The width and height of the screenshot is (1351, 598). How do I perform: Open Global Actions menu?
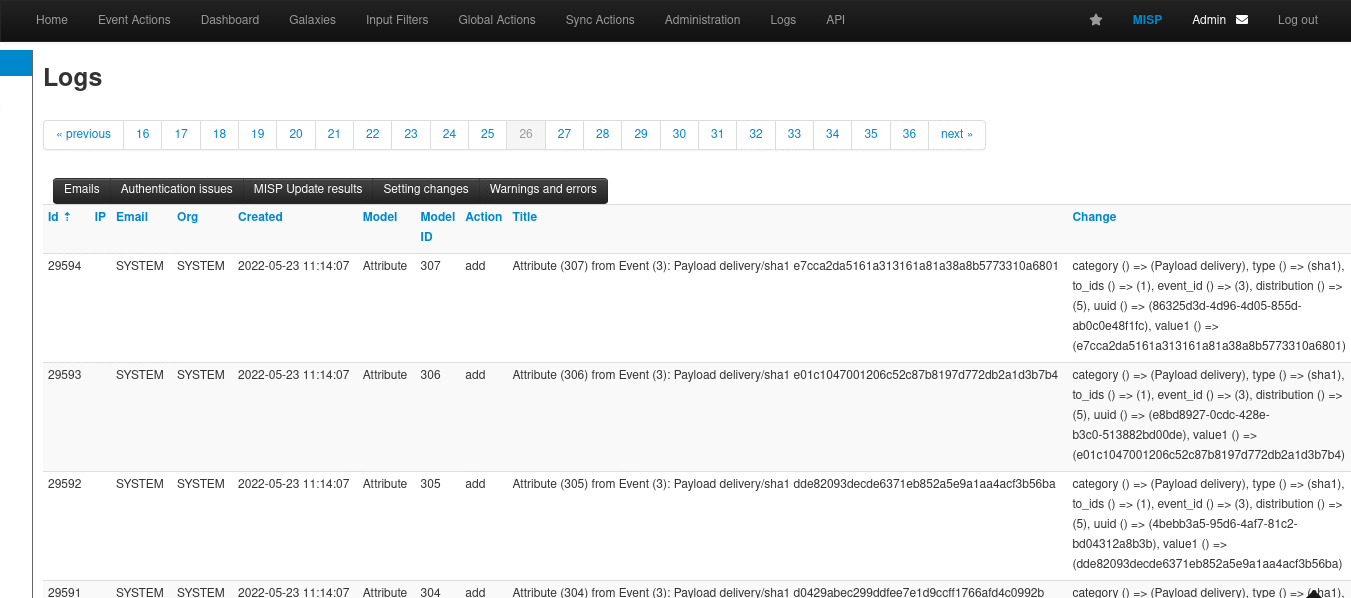(496, 20)
